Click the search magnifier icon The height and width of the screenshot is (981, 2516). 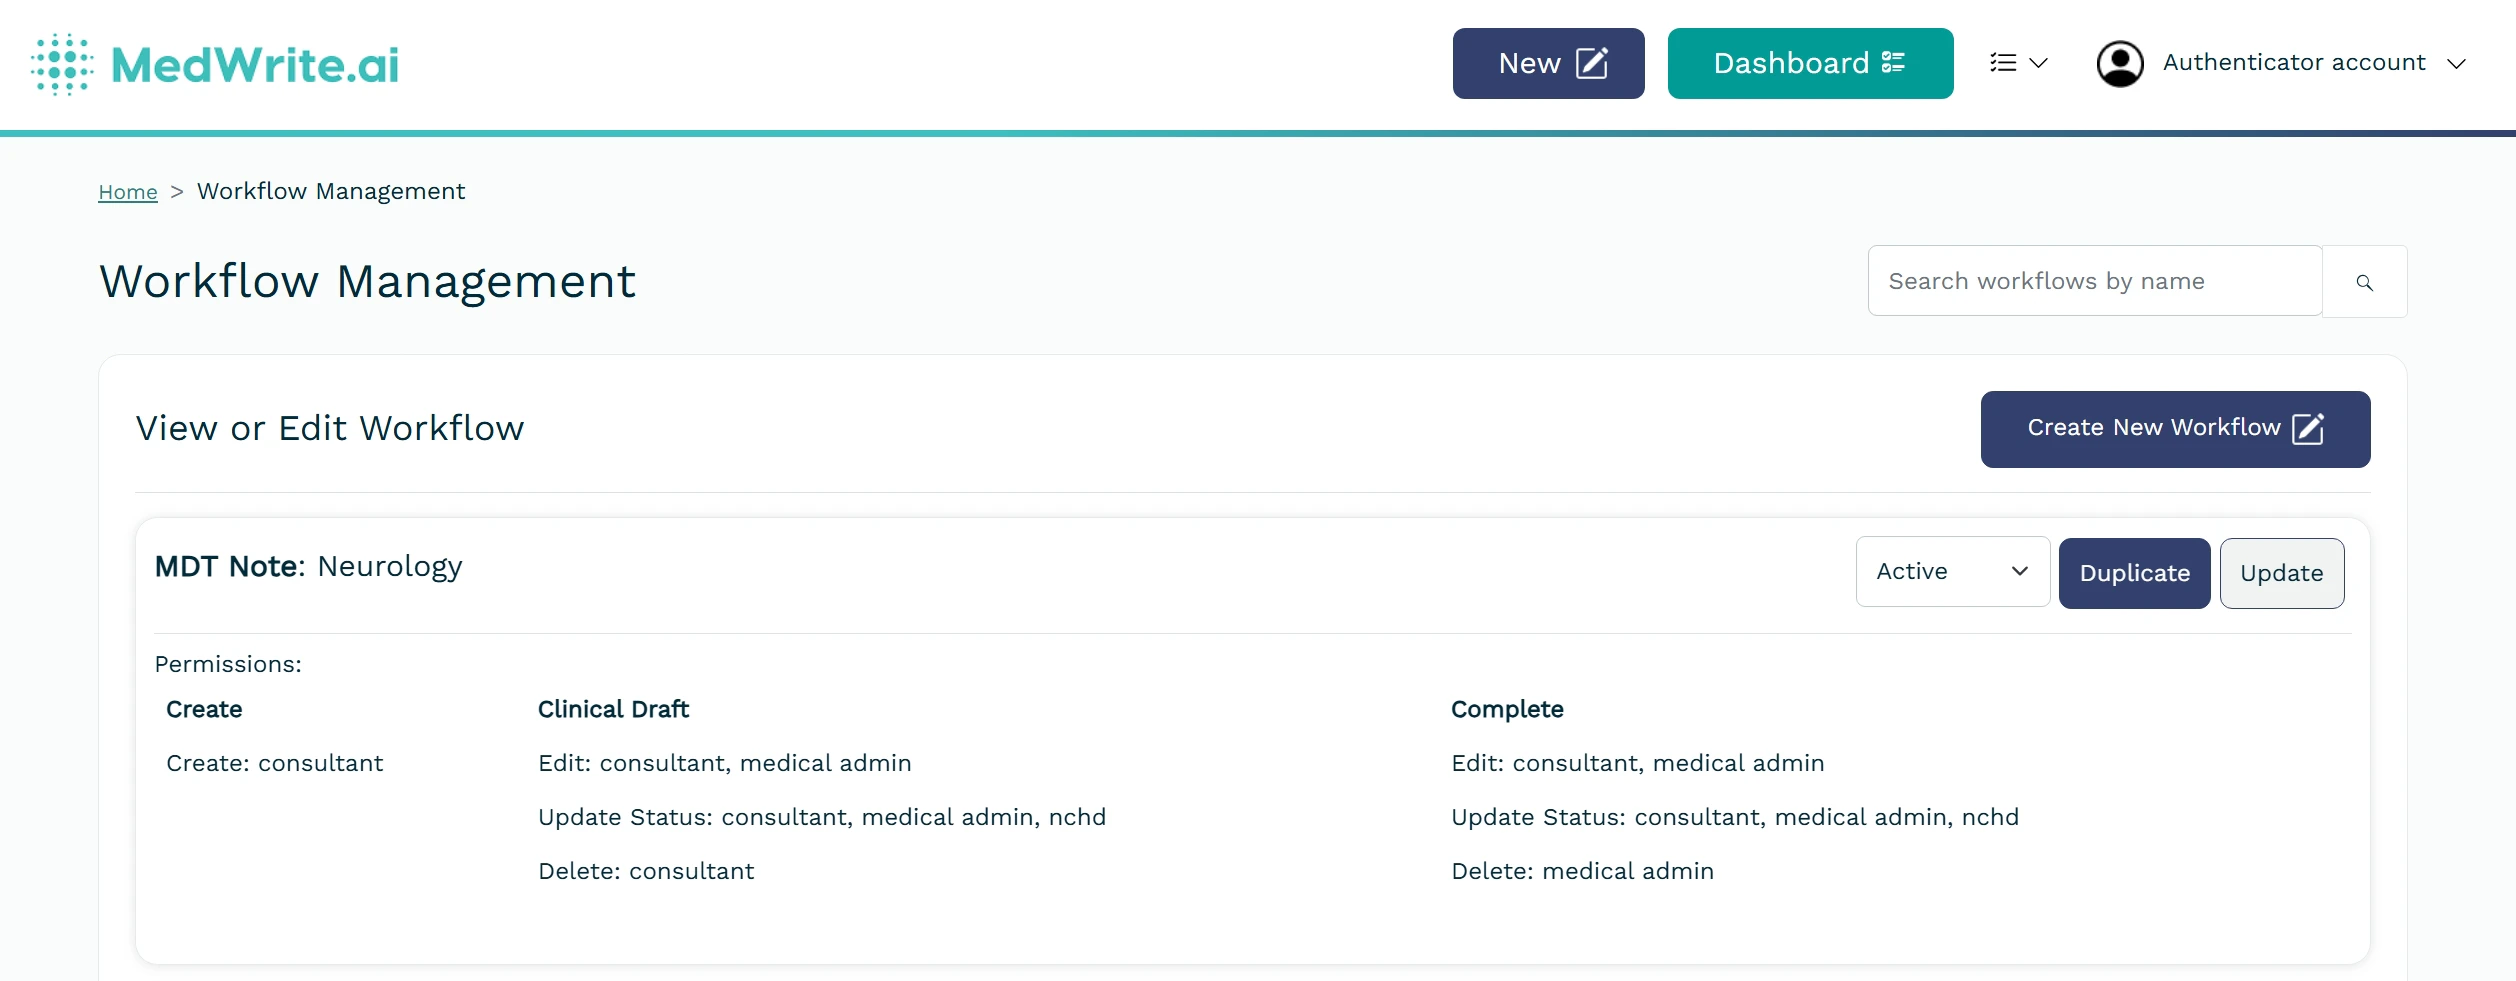click(x=2364, y=281)
